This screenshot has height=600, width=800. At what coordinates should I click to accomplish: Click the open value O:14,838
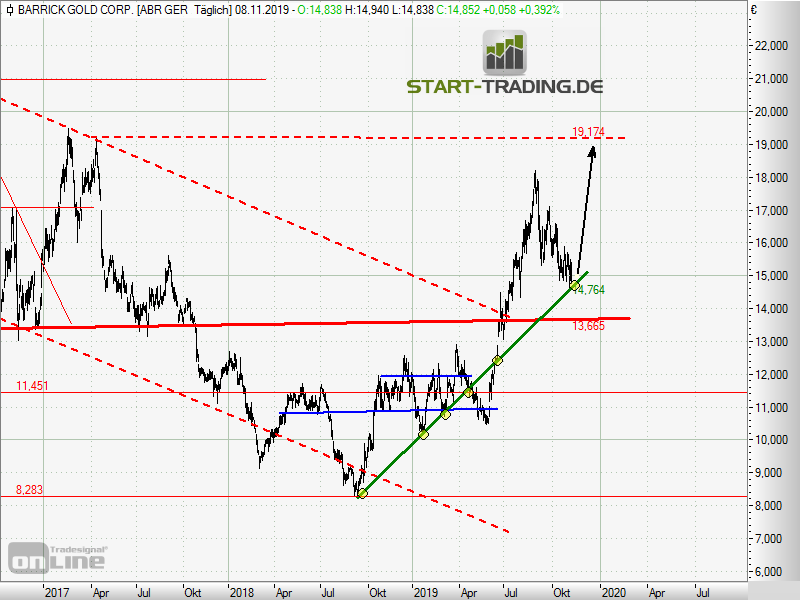(x=320, y=10)
